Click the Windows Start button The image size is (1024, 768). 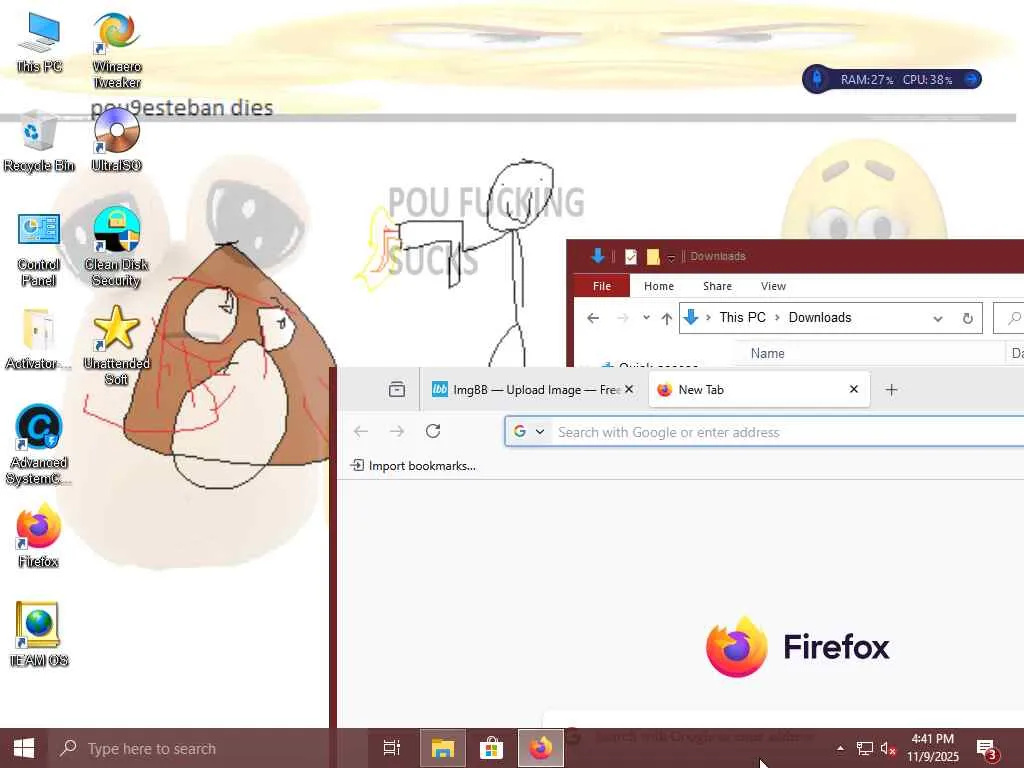coord(24,748)
